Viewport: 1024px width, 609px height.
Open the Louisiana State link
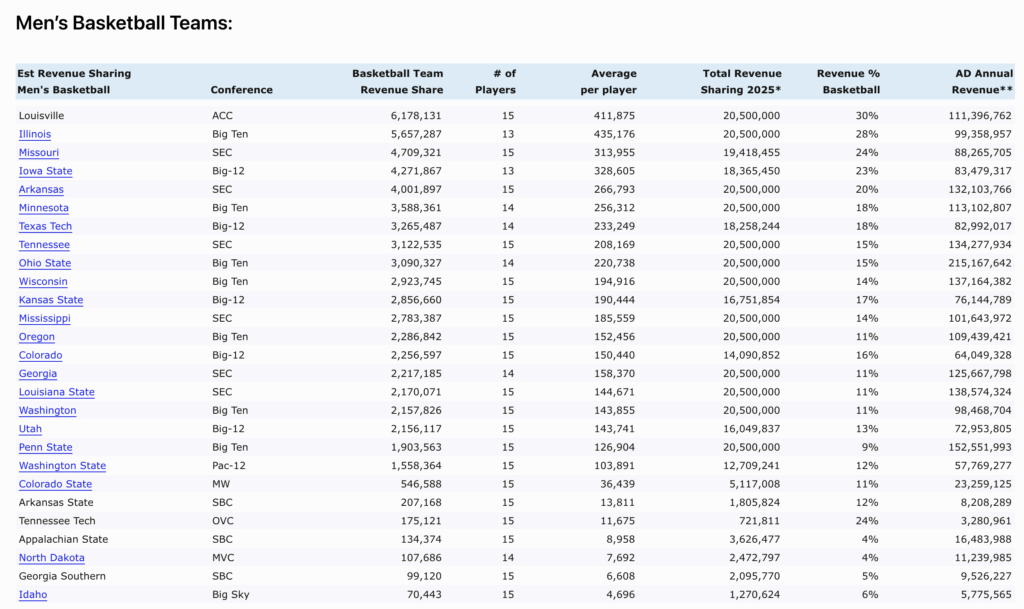coord(57,392)
